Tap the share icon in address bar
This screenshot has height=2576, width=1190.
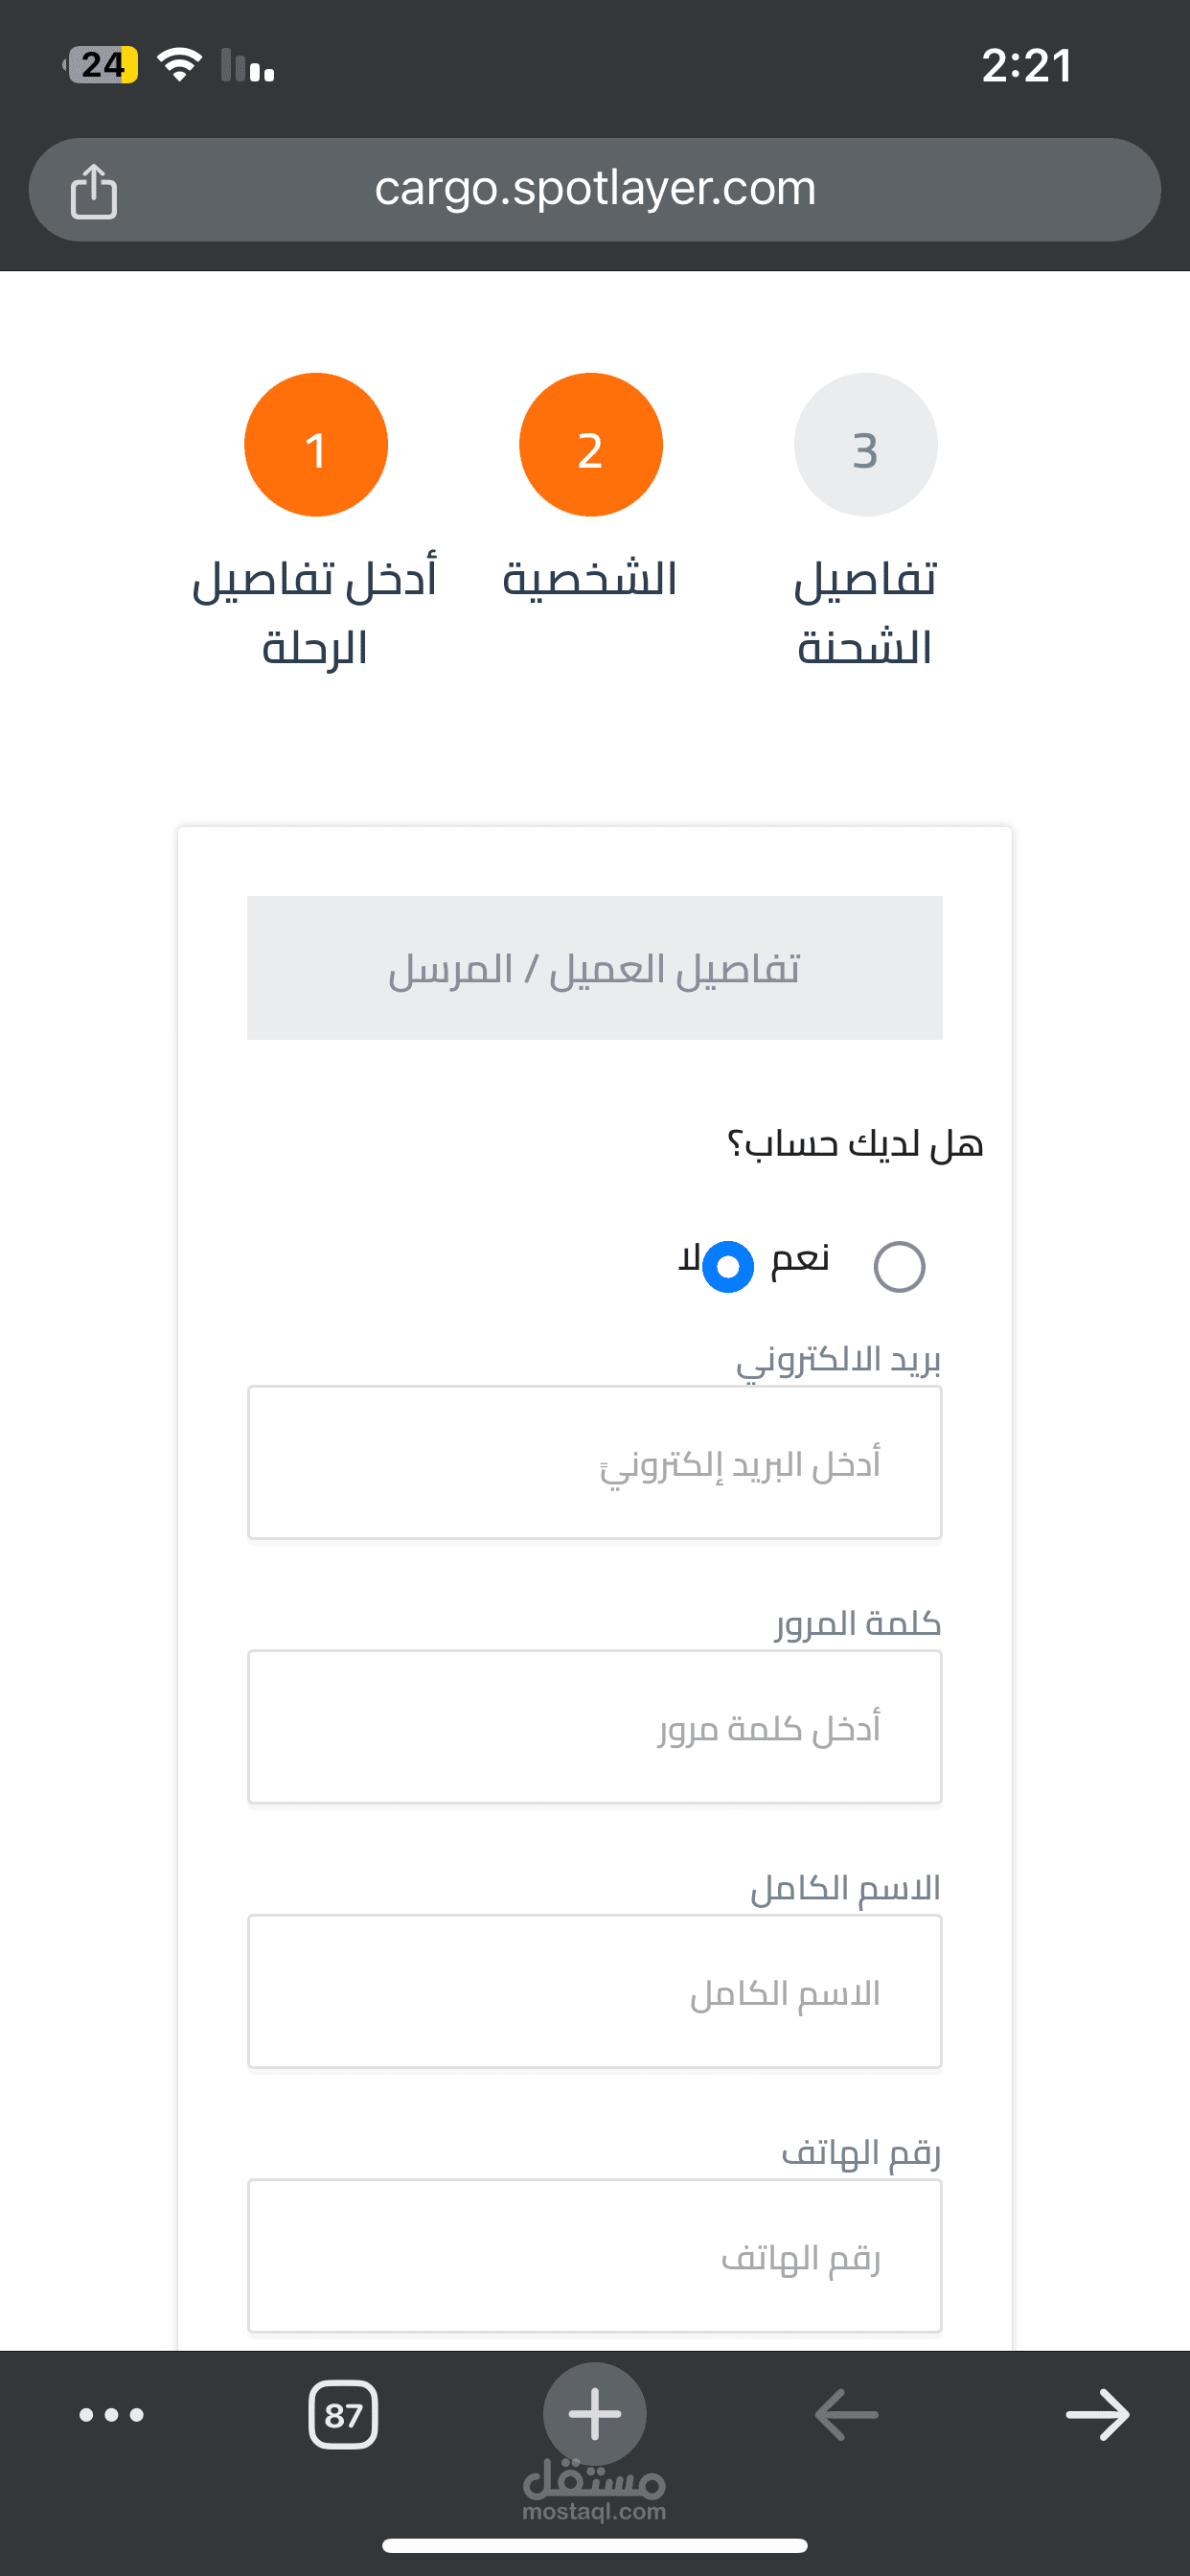(x=94, y=190)
